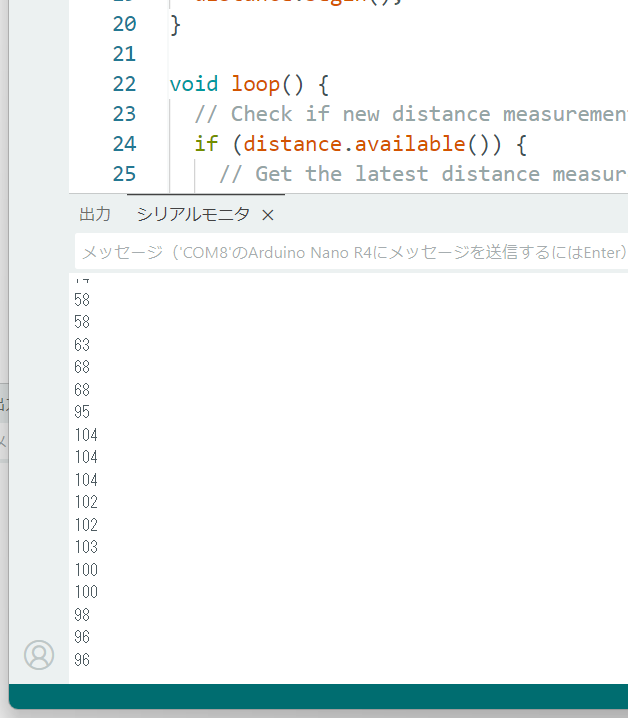Click line number 24 in the gutter
Image resolution: width=628 pixels, height=718 pixels.
tap(124, 144)
